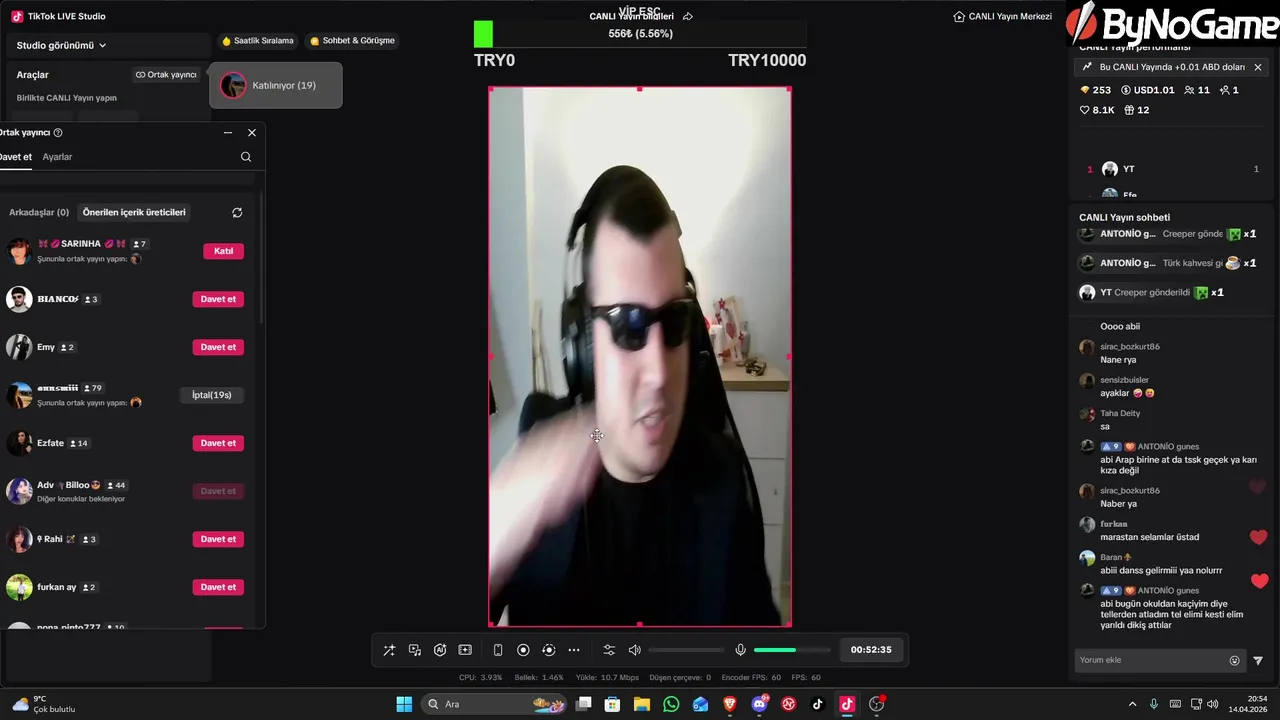Click the stream timer 00:52:35

pos(871,650)
